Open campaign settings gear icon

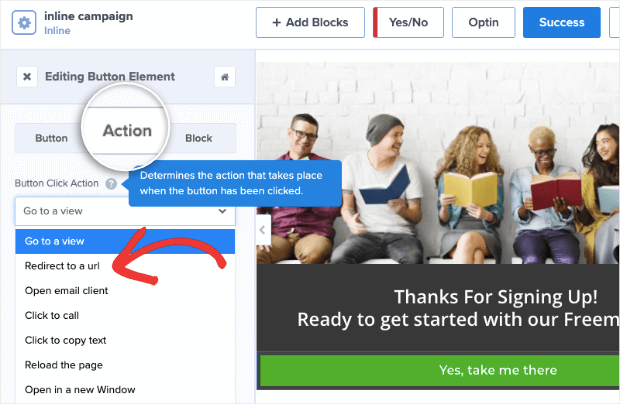pos(24,23)
